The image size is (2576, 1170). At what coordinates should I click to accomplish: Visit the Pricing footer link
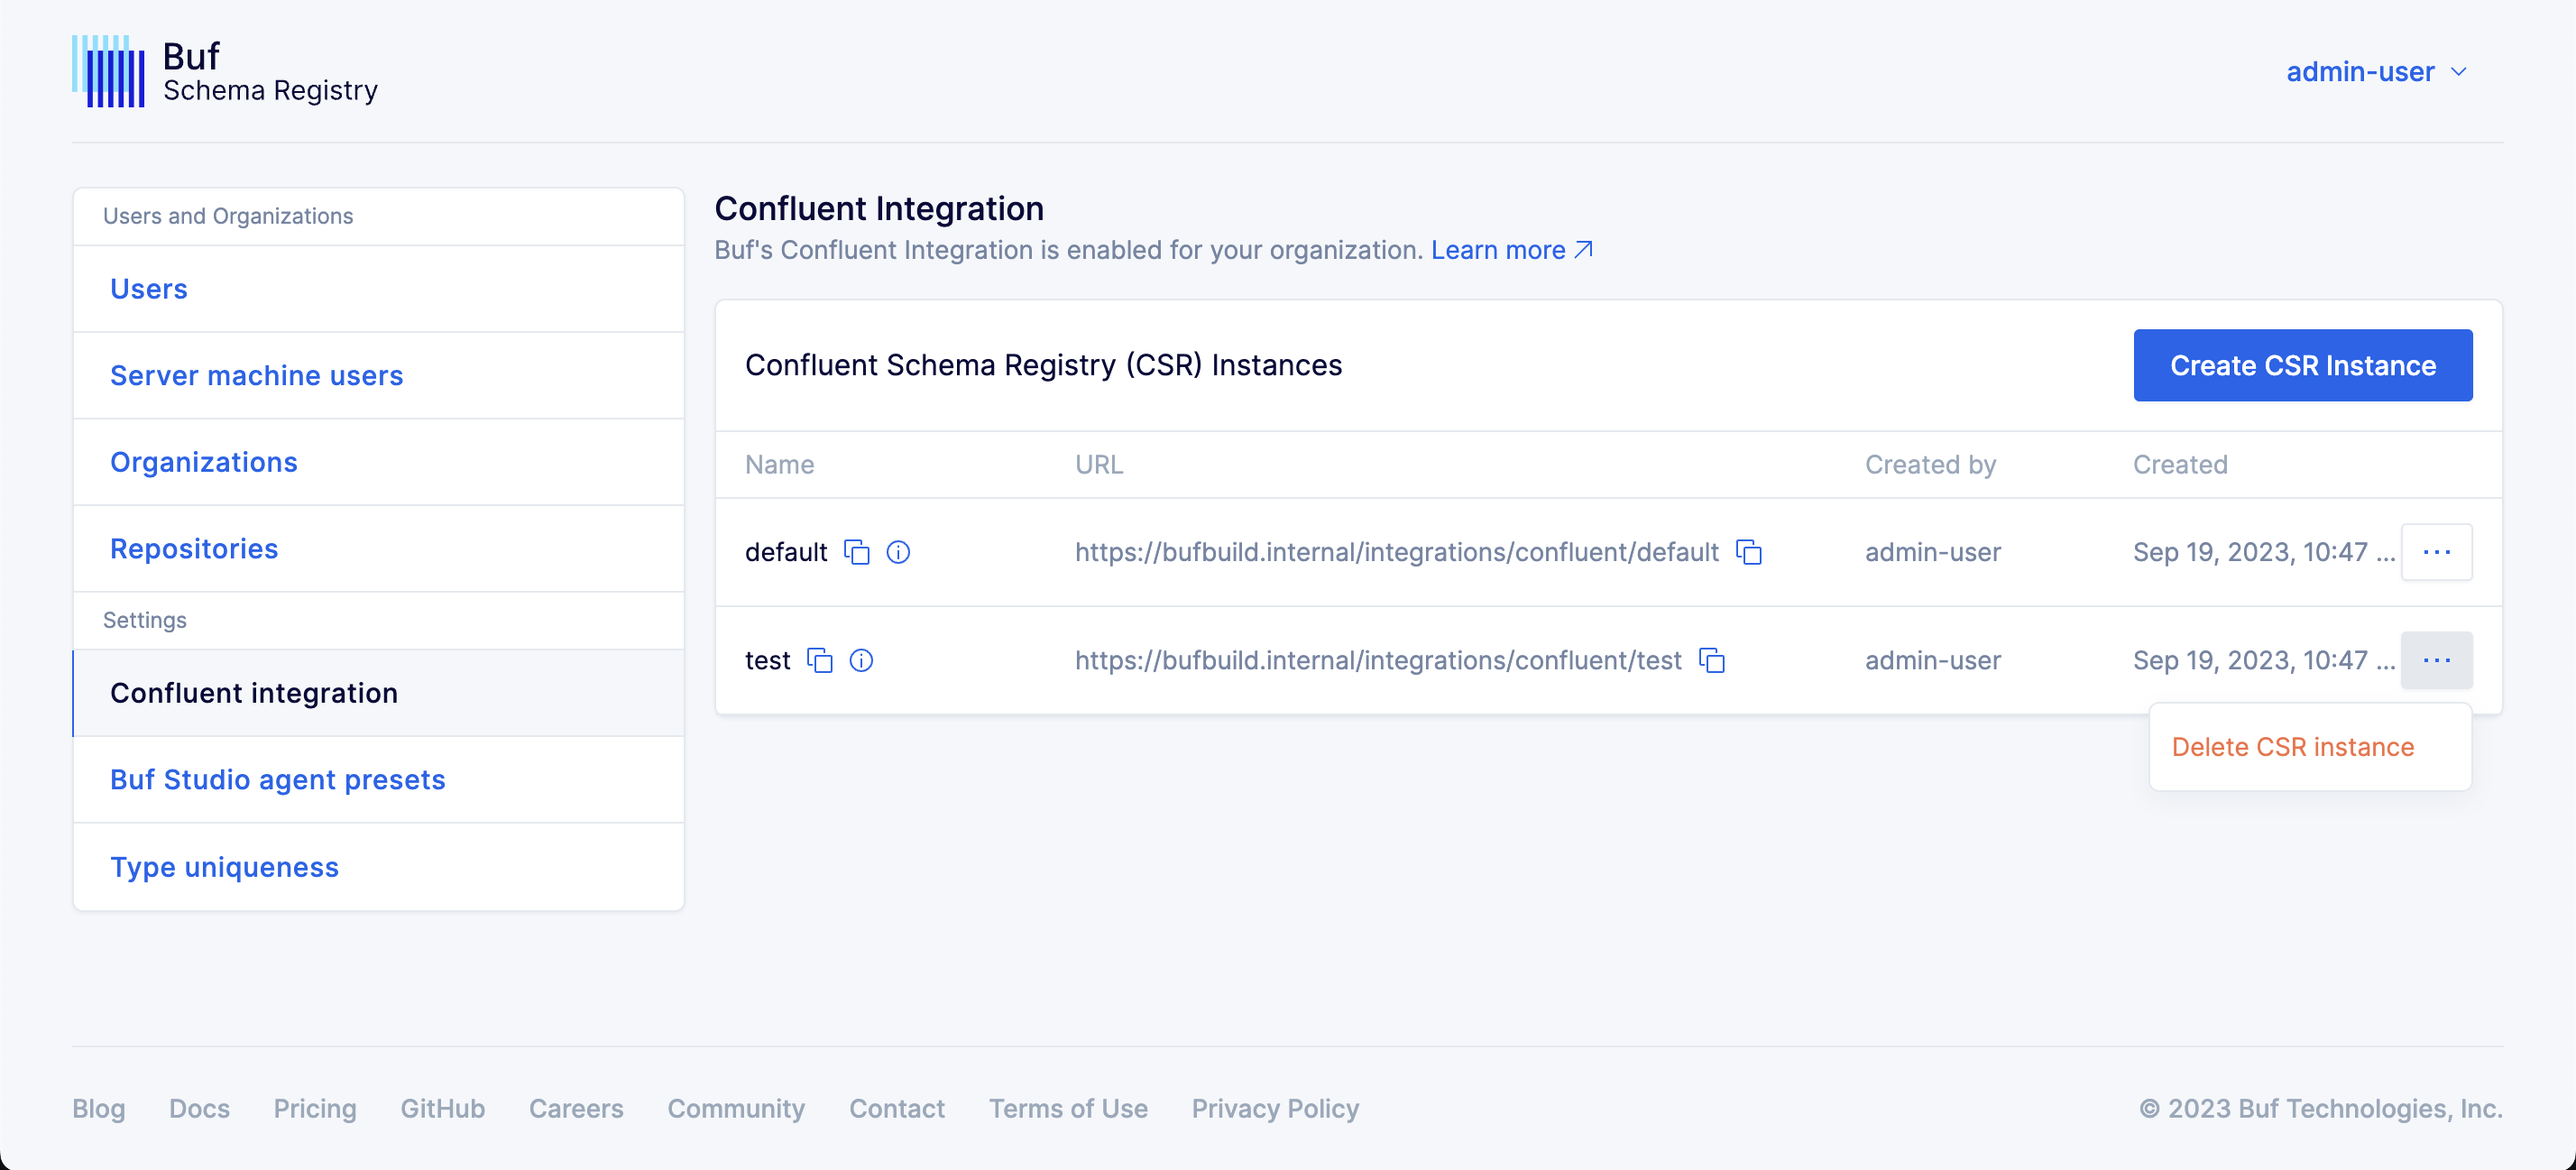click(315, 1108)
